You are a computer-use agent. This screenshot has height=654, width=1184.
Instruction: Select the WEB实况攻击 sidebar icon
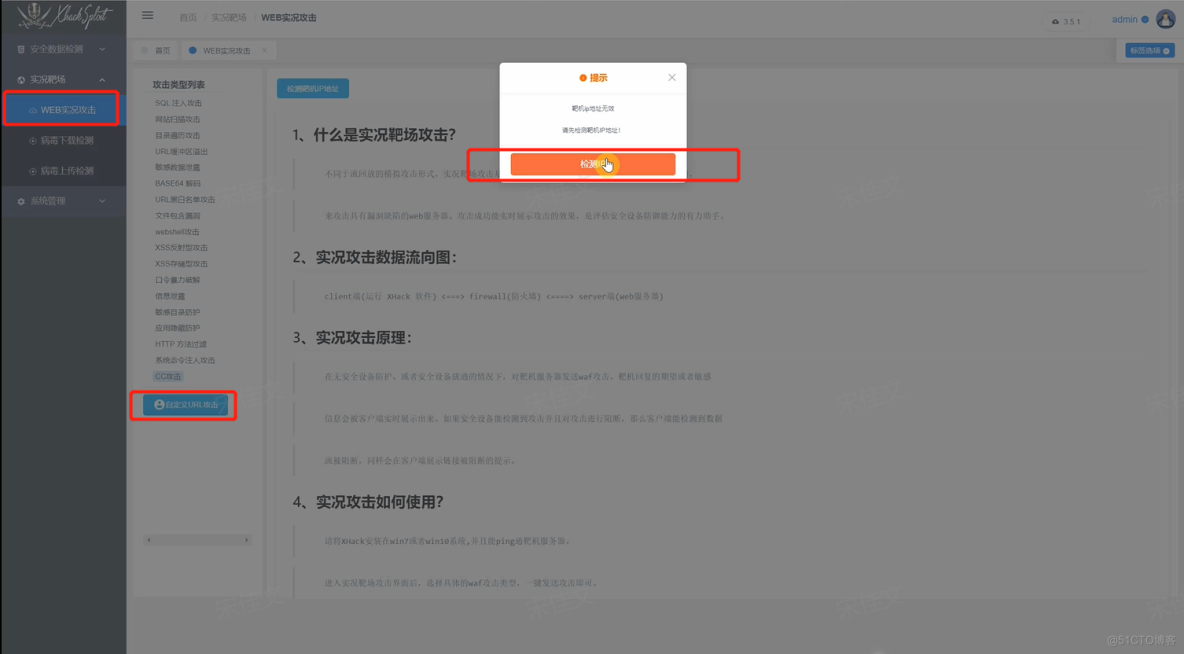[32, 109]
